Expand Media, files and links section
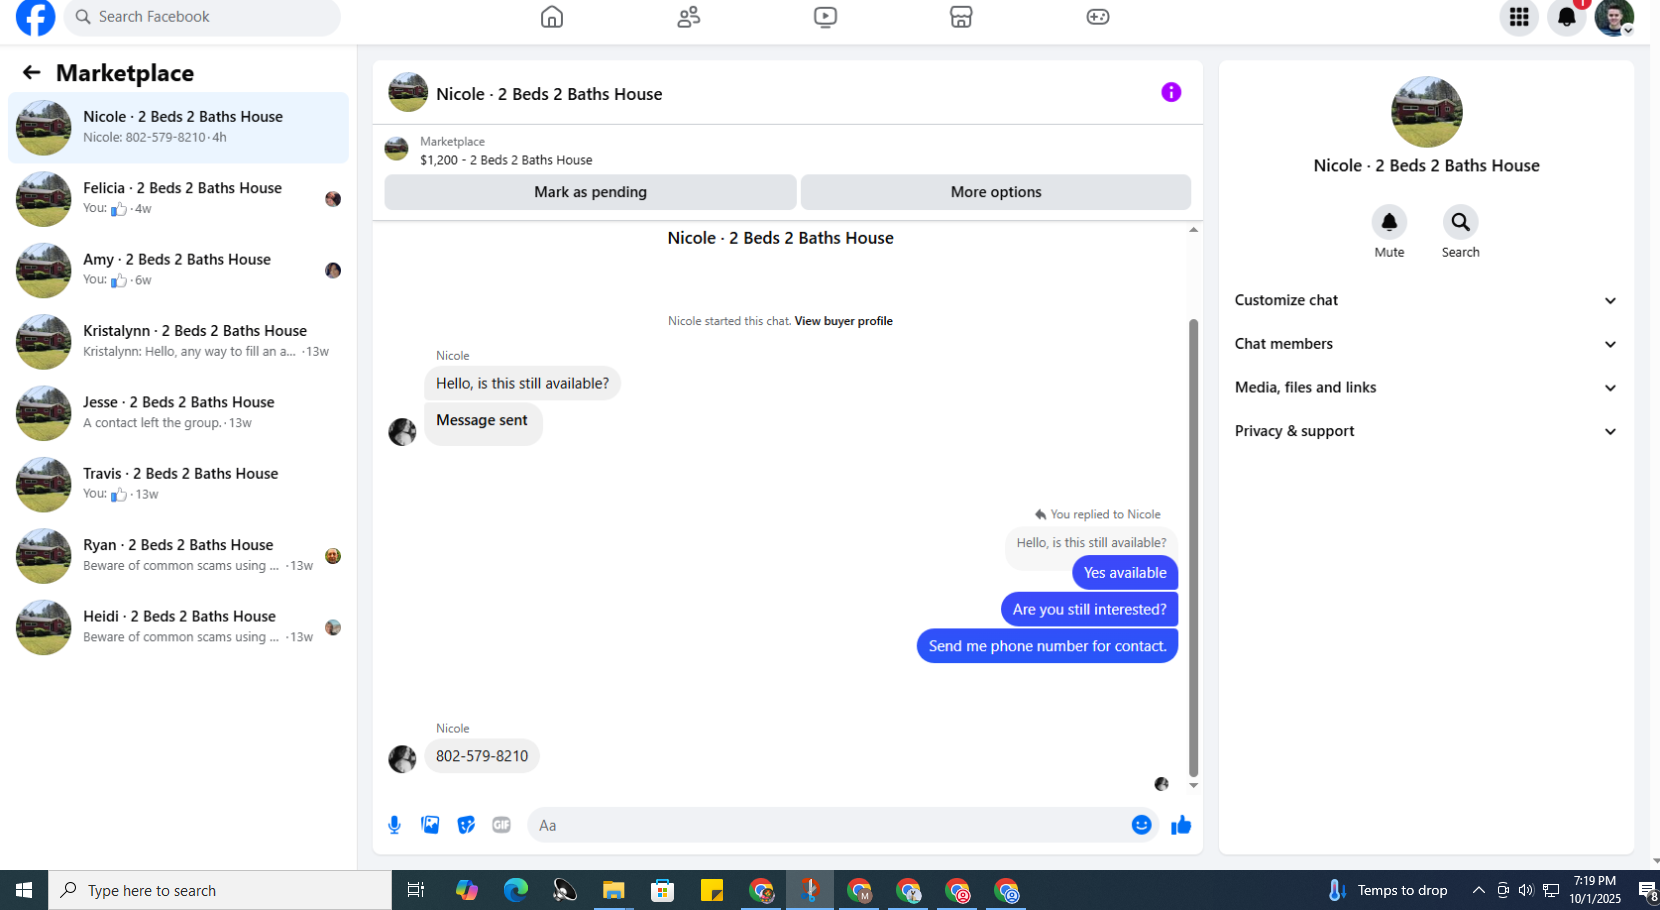The height and width of the screenshot is (910, 1660). pos(1426,387)
